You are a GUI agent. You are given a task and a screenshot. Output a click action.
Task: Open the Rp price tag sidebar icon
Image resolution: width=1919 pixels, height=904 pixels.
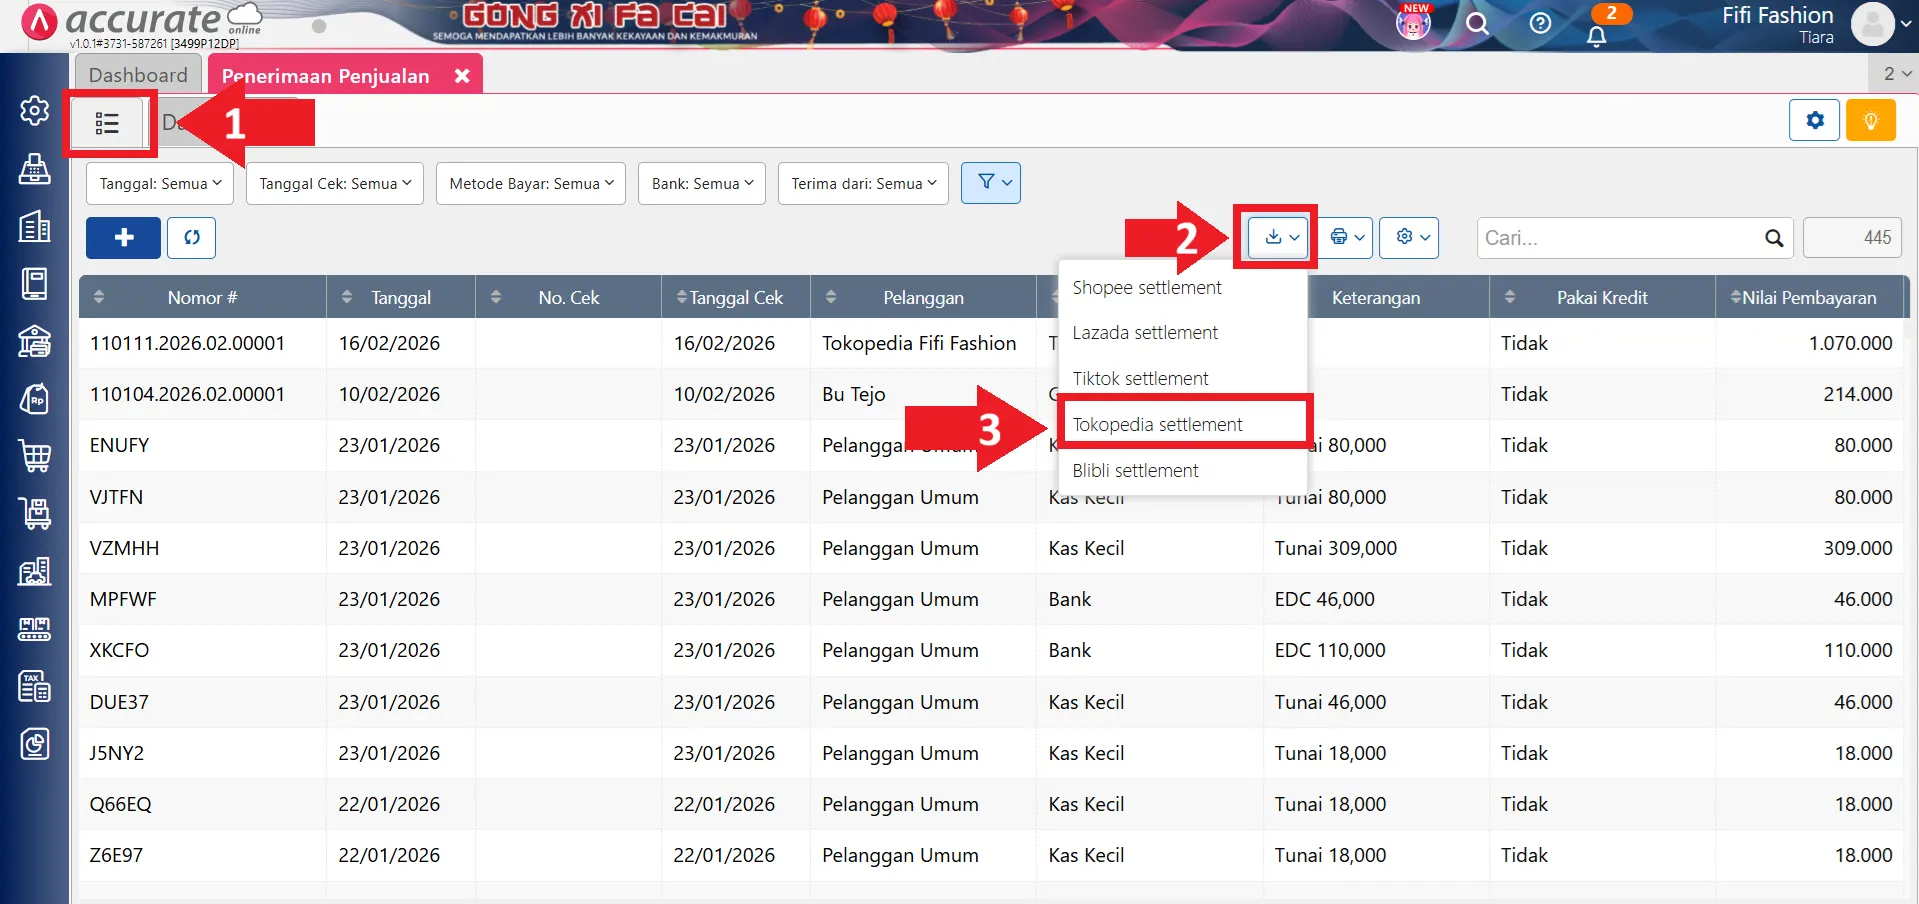34,398
